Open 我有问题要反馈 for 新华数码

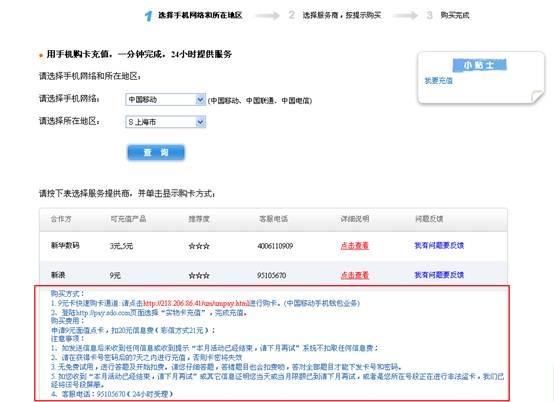click(439, 246)
